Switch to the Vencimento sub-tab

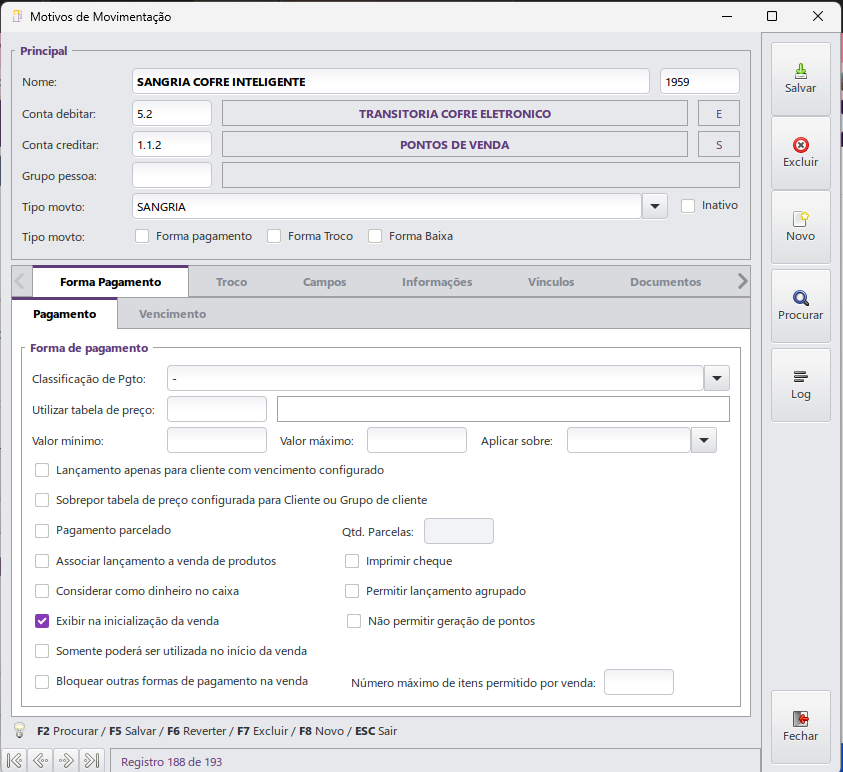pos(172,314)
